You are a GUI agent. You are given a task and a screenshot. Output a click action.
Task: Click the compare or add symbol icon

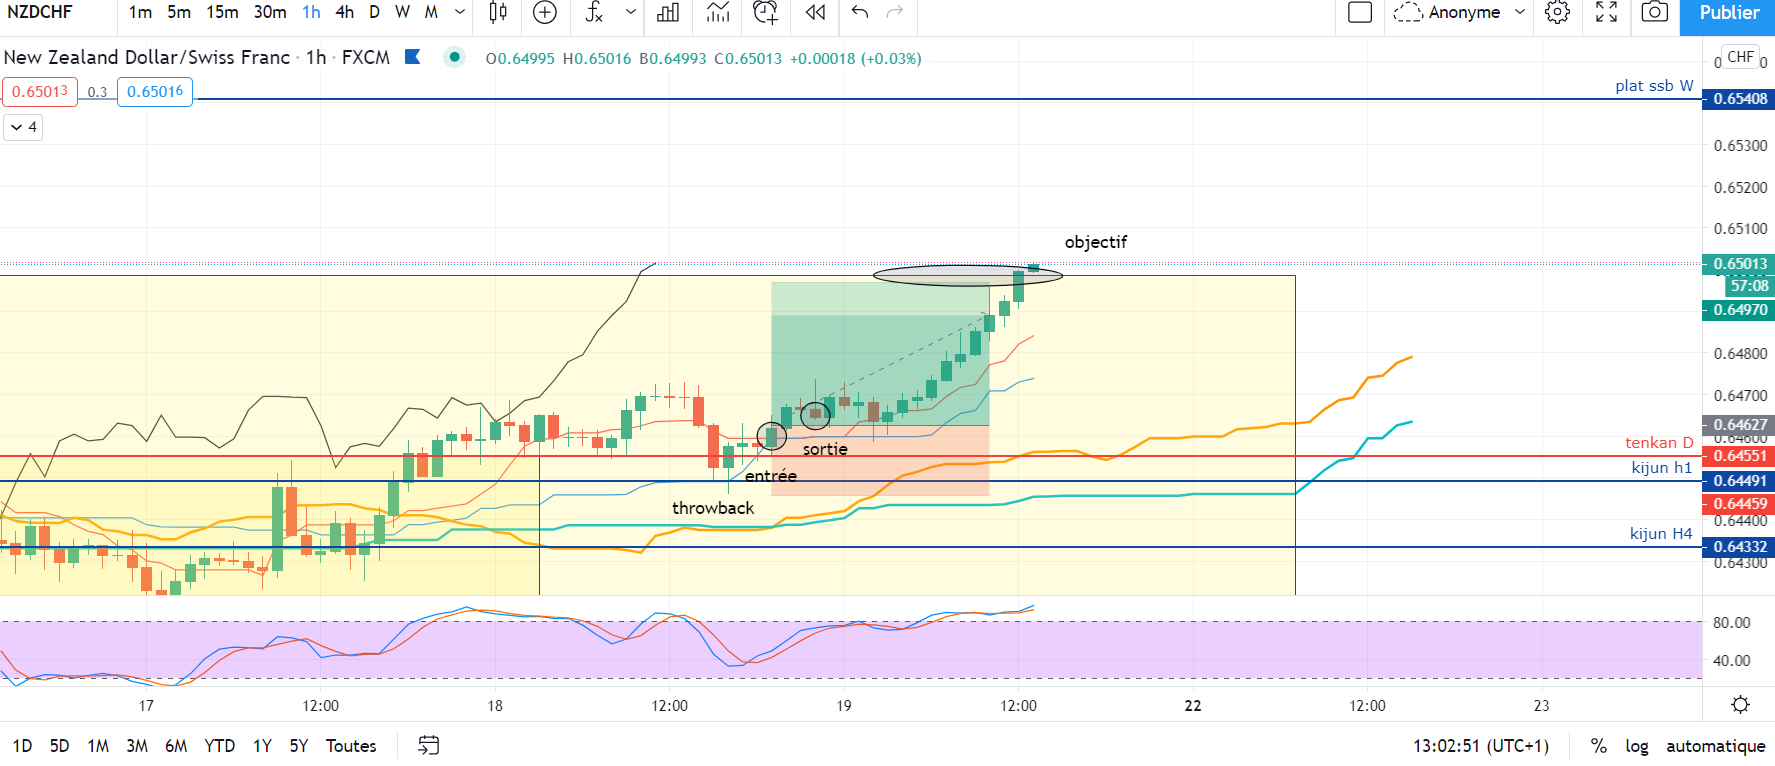coord(545,13)
